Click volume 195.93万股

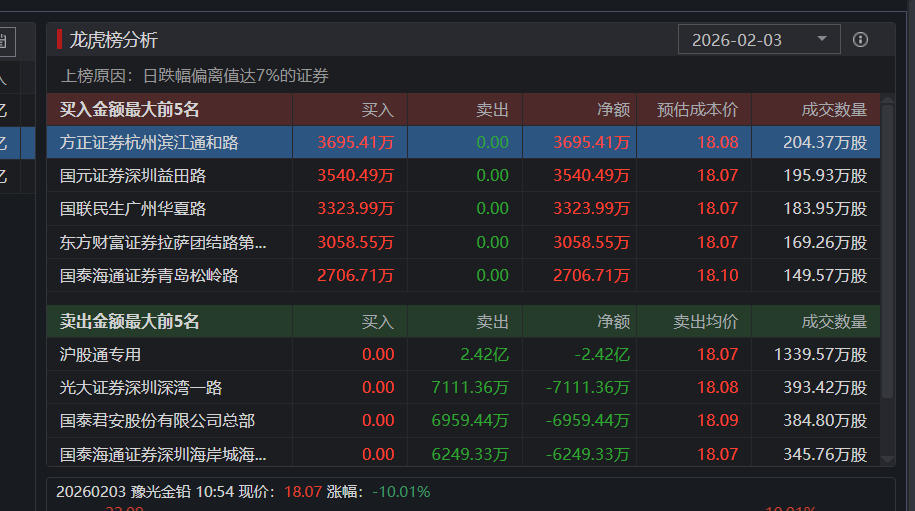[825, 176]
